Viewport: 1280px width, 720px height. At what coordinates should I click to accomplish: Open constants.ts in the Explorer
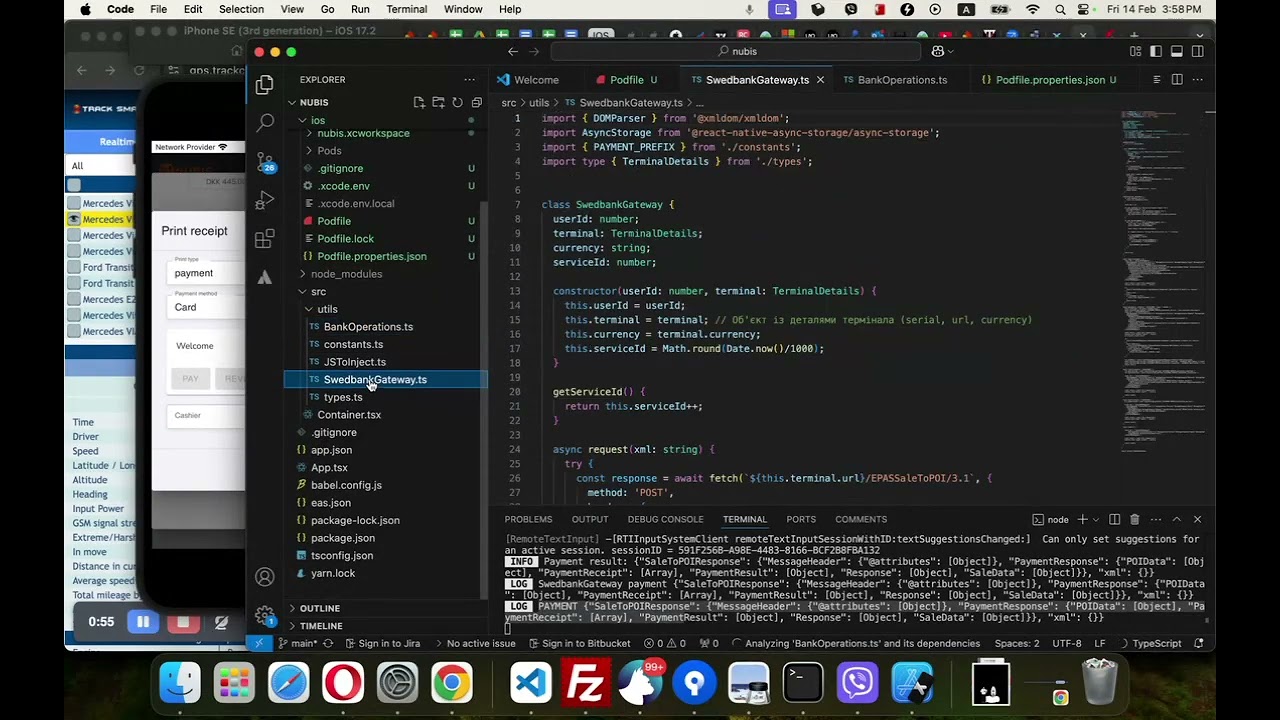pyautogui.click(x=353, y=345)
